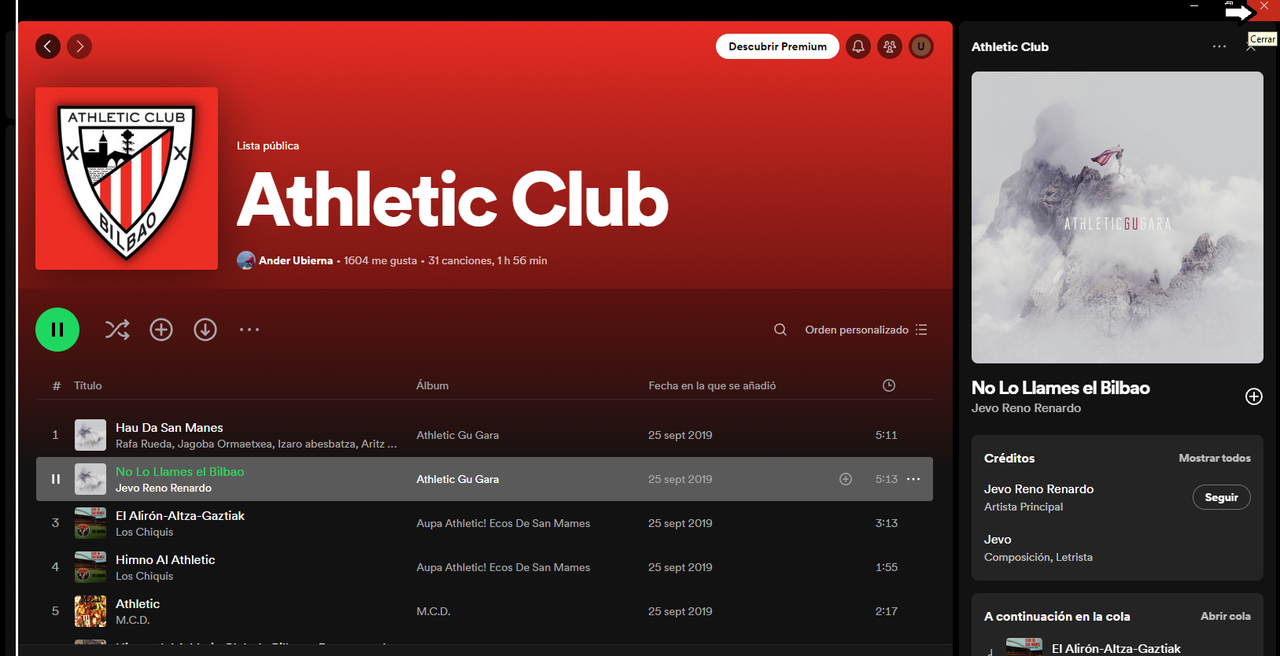
Task: Follow Jevo Reno Renardo with Seguir
Action: pos(1221,497)
